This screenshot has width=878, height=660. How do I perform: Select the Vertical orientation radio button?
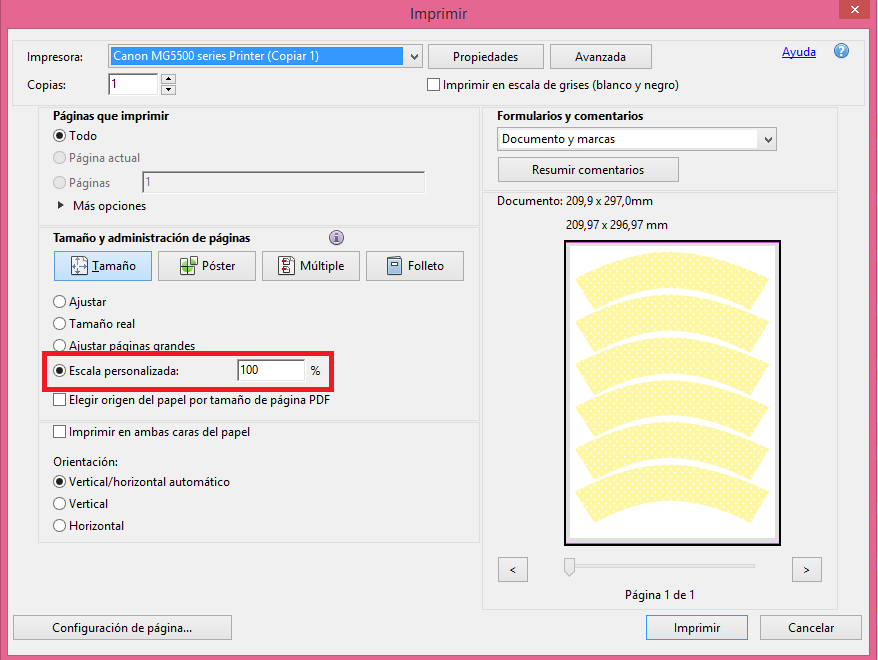59,504
